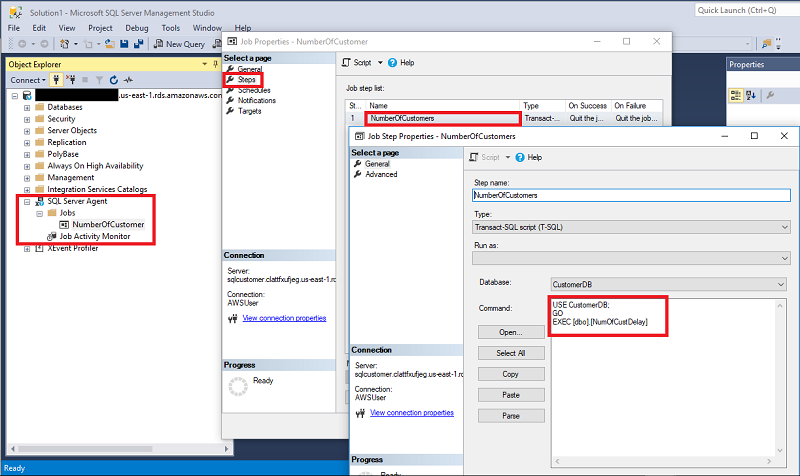Click the Copy button

pos(511,374)
